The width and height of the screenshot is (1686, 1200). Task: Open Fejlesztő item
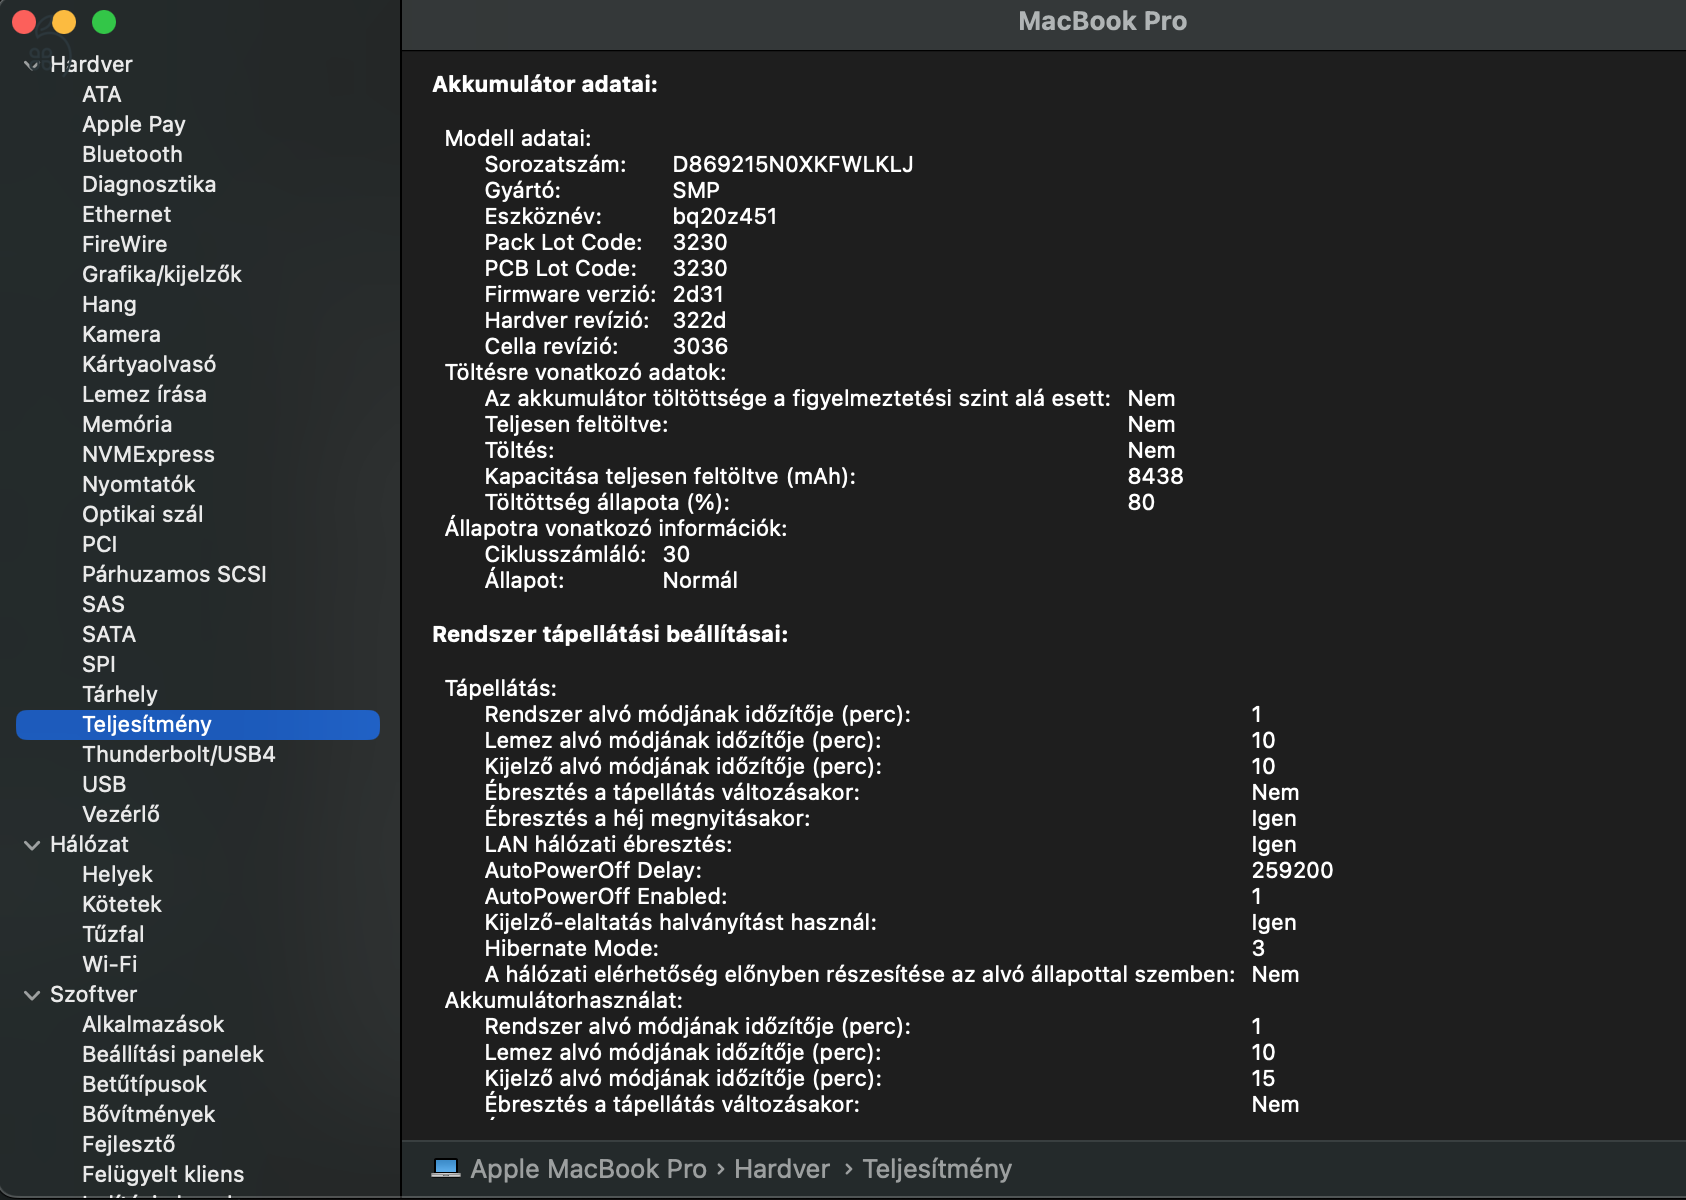[128, 1144]
